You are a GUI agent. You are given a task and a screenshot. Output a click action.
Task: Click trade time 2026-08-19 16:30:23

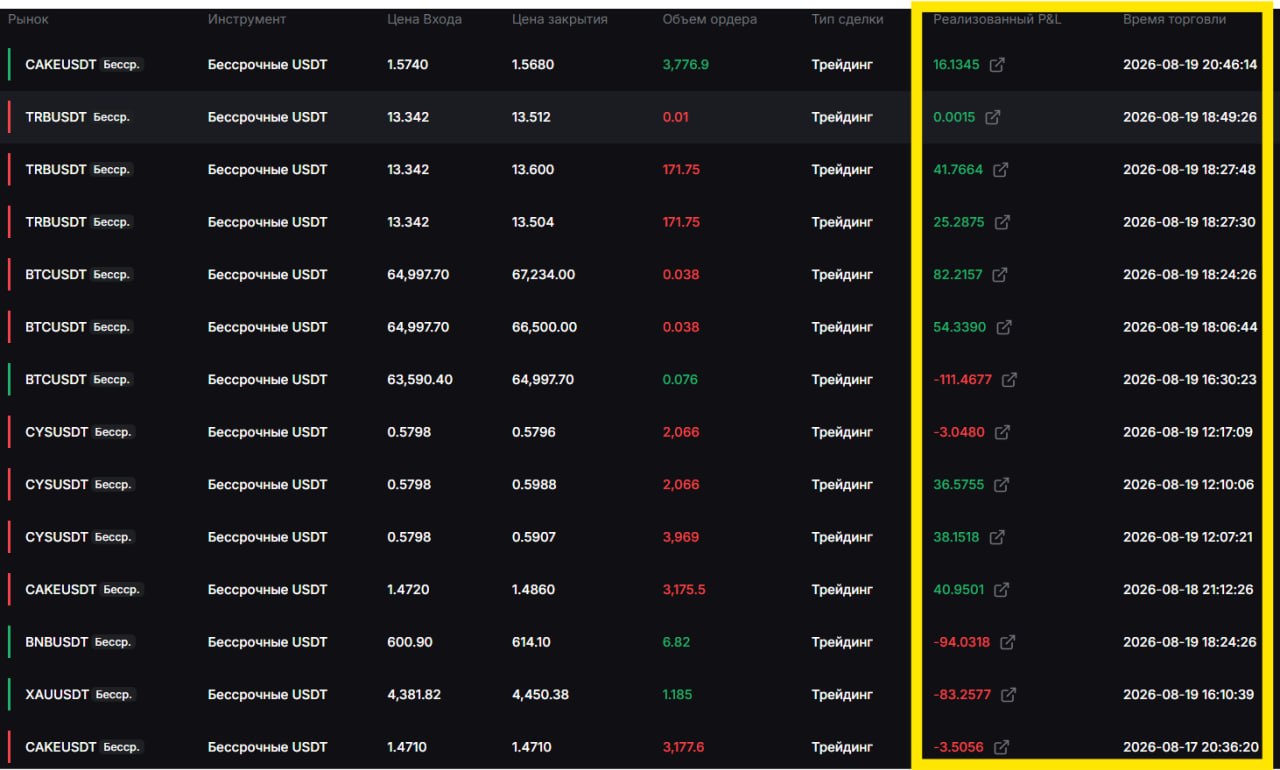click(x=1190, y=380)
